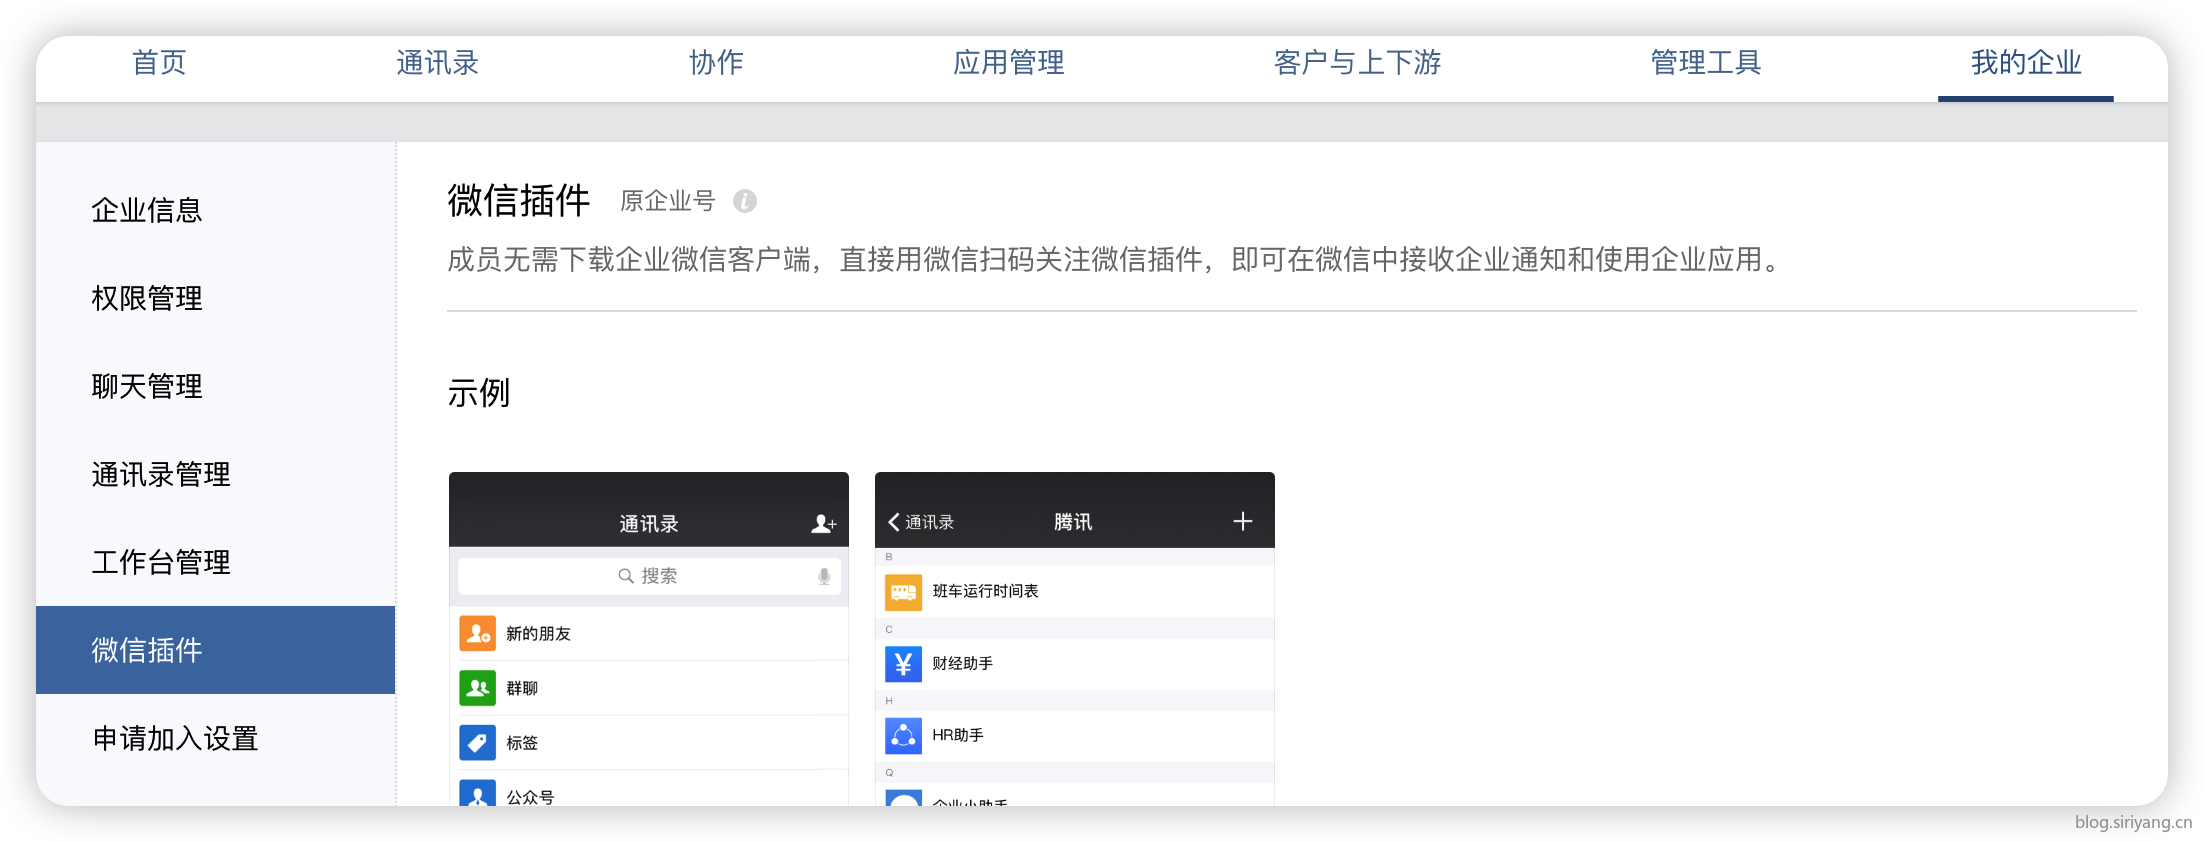Open the 协作 tab
This screenshot has width=2204, height=842.
[x=716, y=63]
